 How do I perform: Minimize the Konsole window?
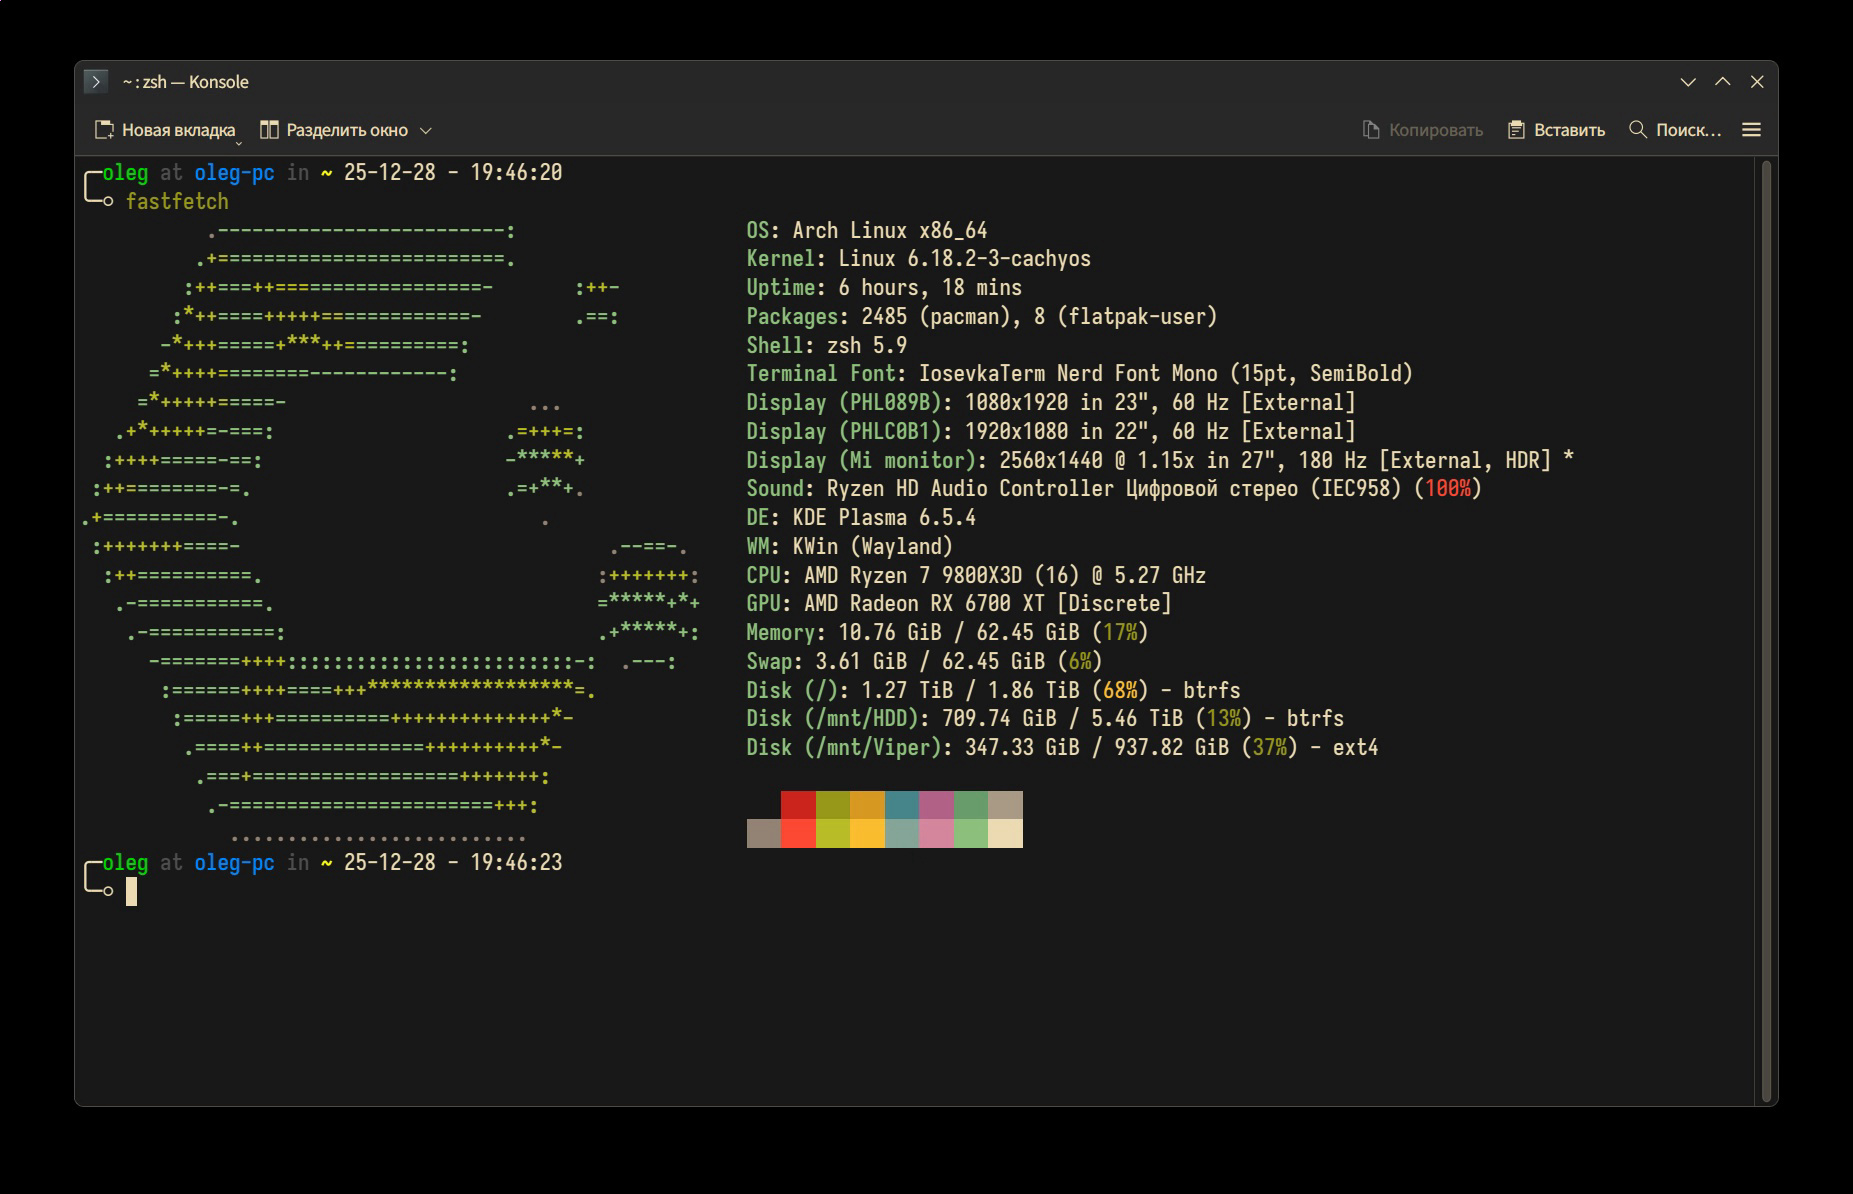tap(1688, 82)
